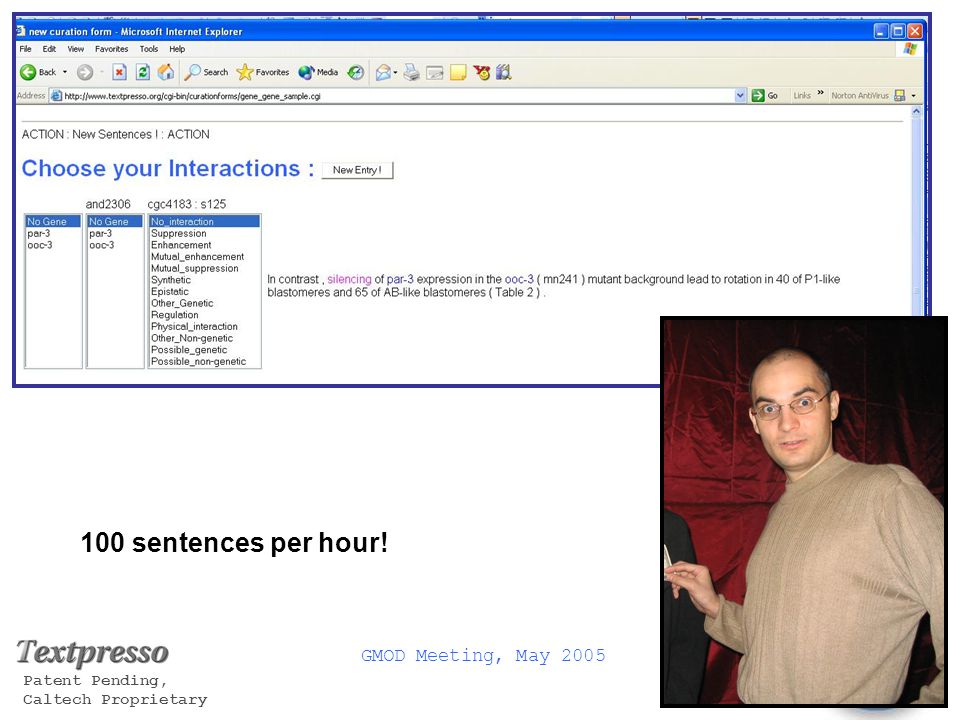Click the yellow Discuss note icon
The image size is (960, 720).
(458, 73)
